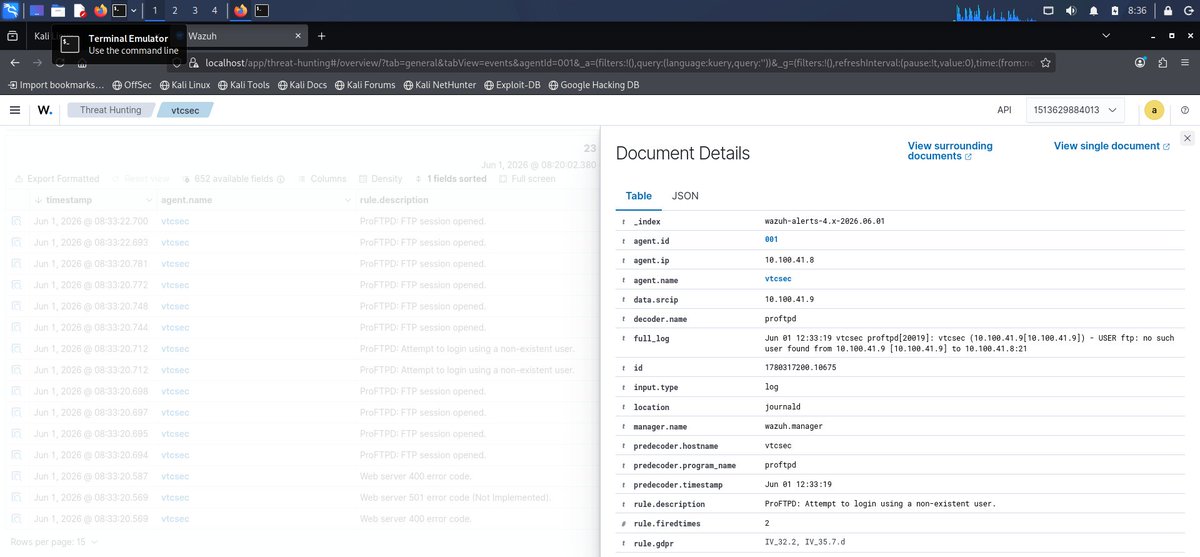Launch the file manager from the panel
This screenshot has width=1200, height=557.
coord(58,10)
